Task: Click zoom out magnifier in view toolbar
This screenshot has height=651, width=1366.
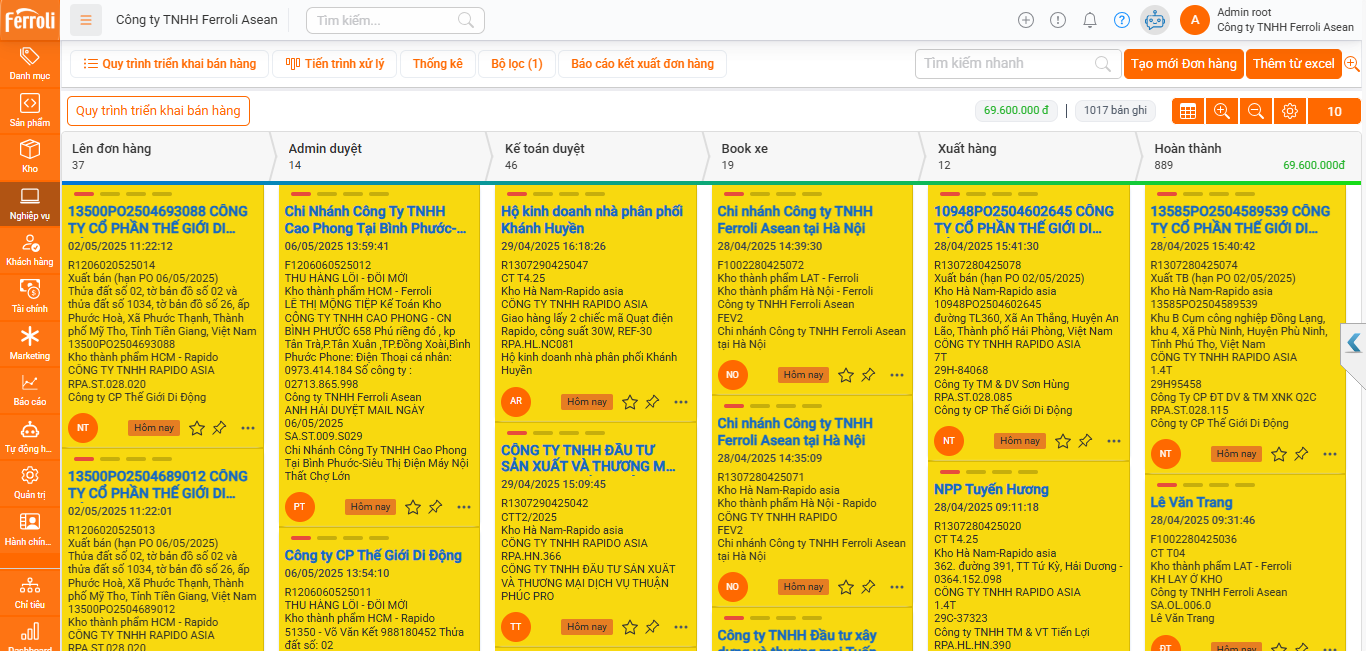Action: (1256, 111)
